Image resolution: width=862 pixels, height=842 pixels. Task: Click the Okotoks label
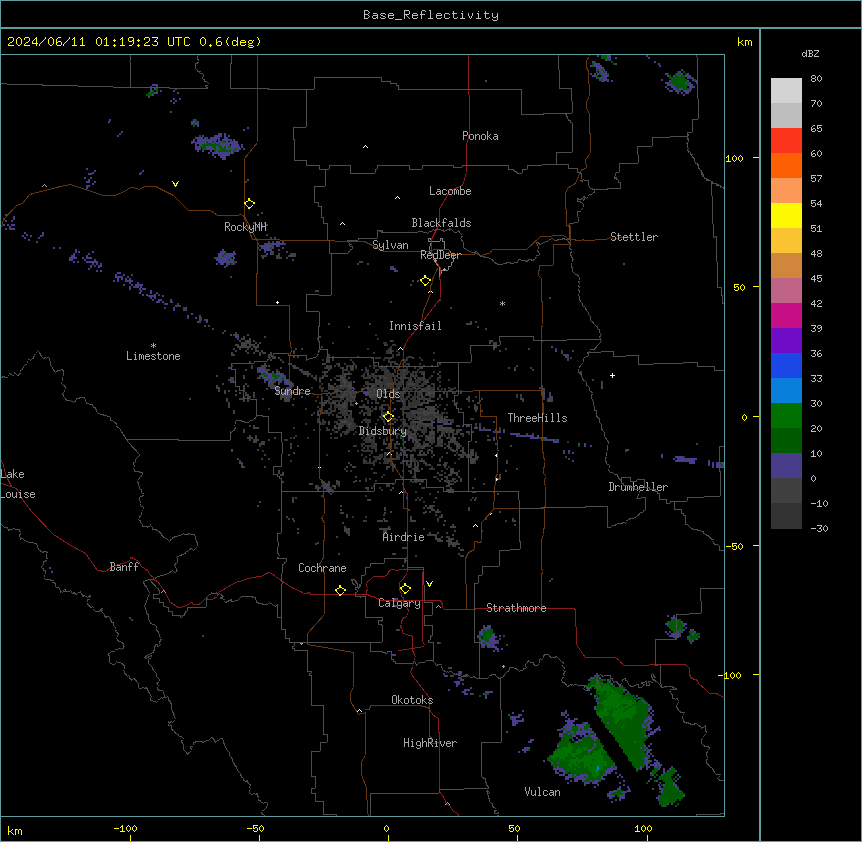coord(412,700)
